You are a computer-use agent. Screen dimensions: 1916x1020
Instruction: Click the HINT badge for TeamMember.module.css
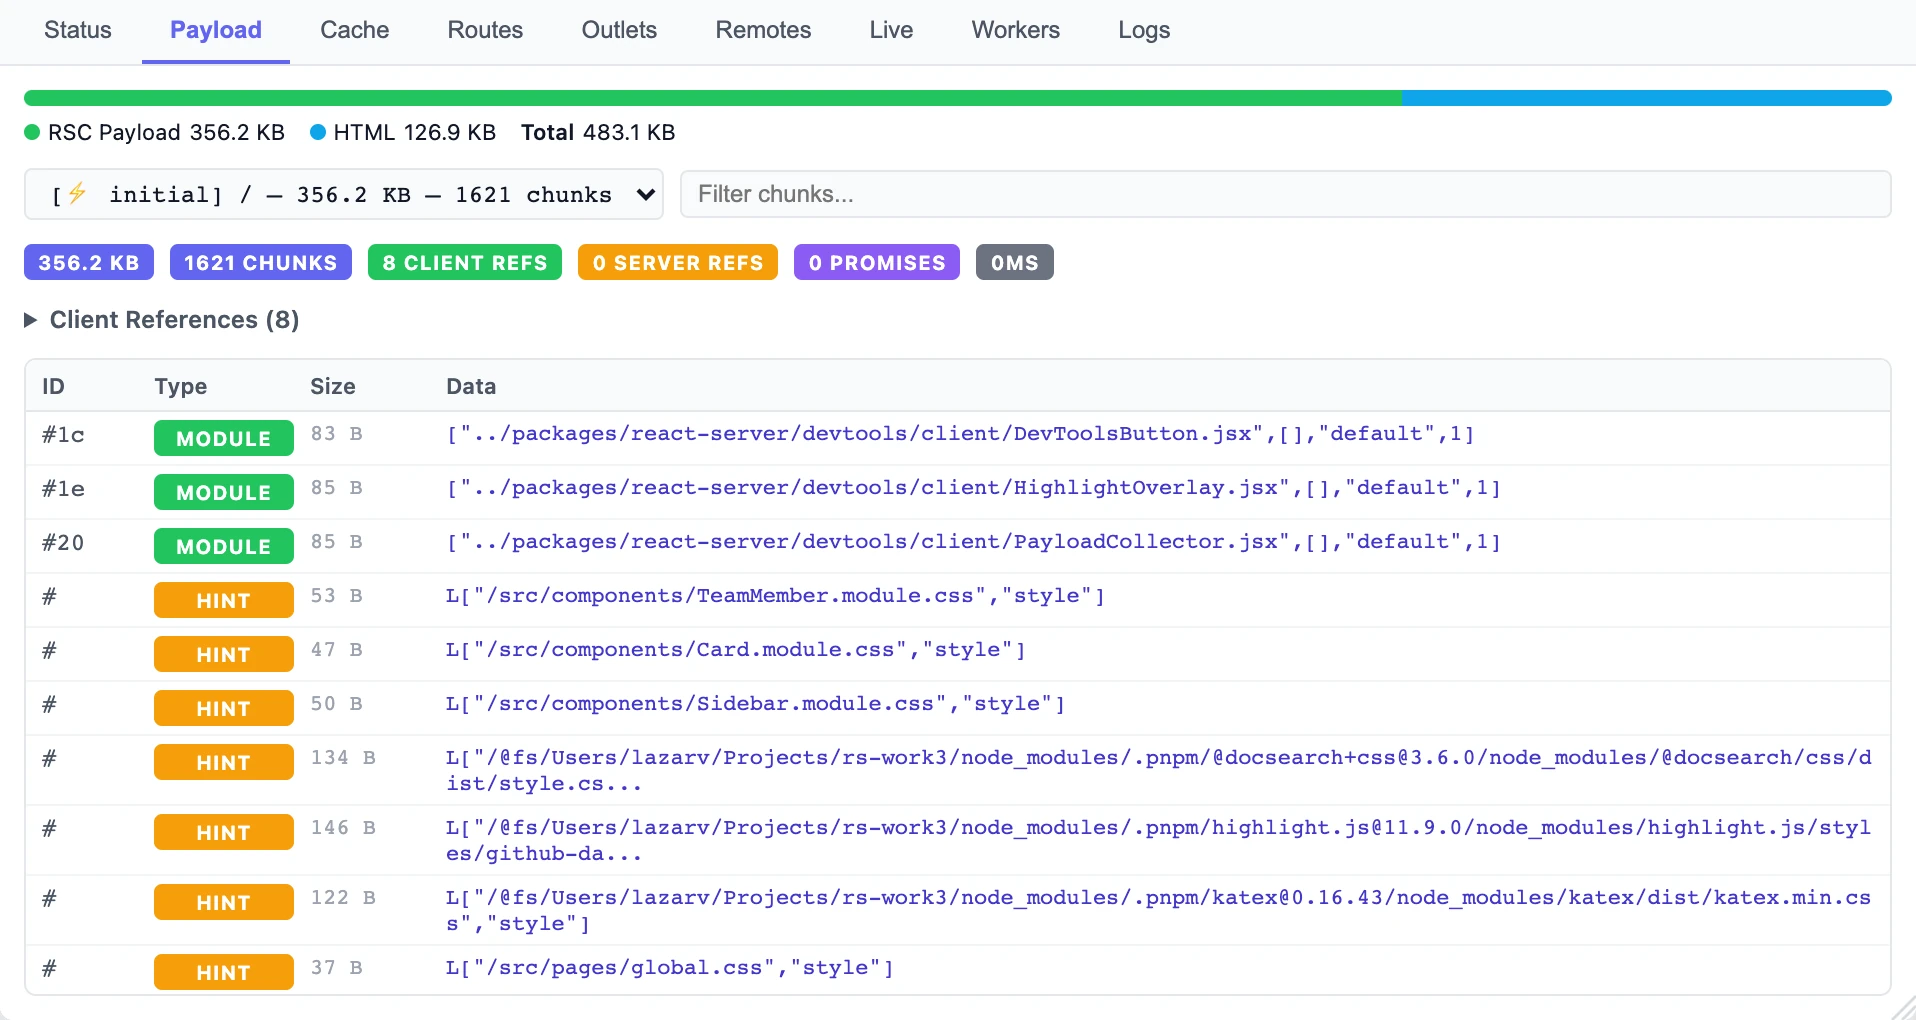(x=223, y=600)
